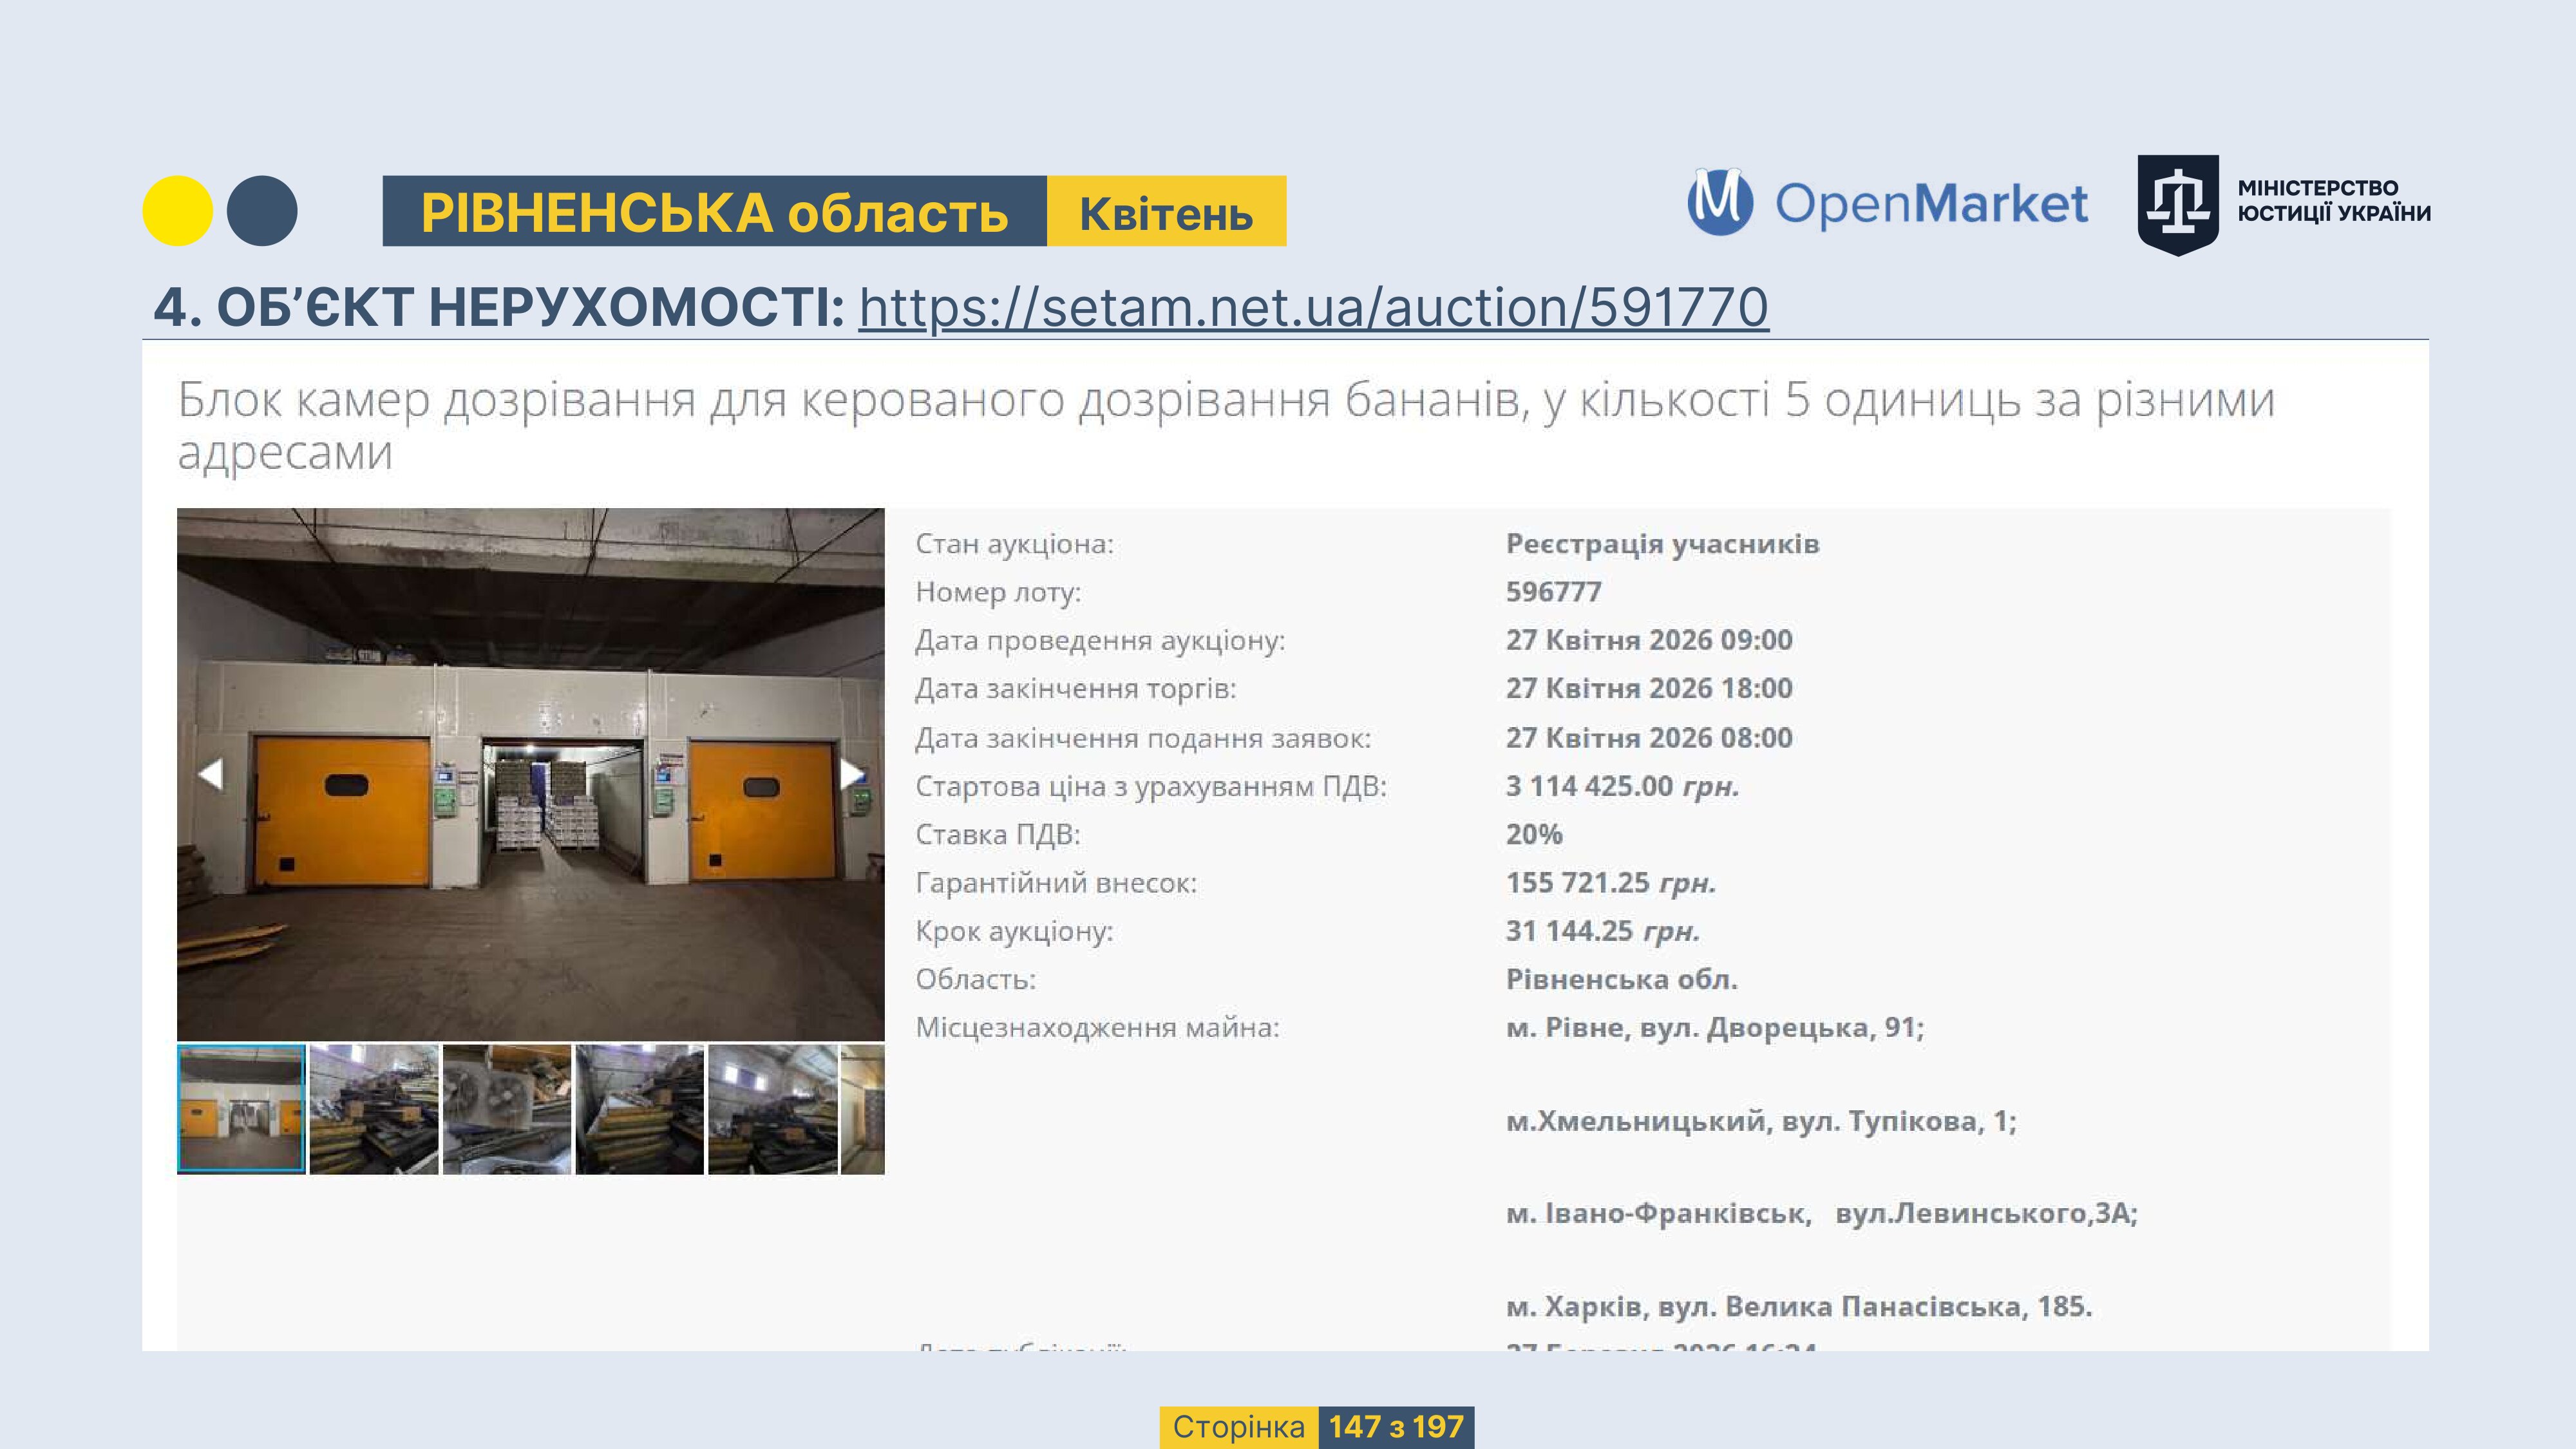Select fourth thumbnail in gallery strip

639,1108
